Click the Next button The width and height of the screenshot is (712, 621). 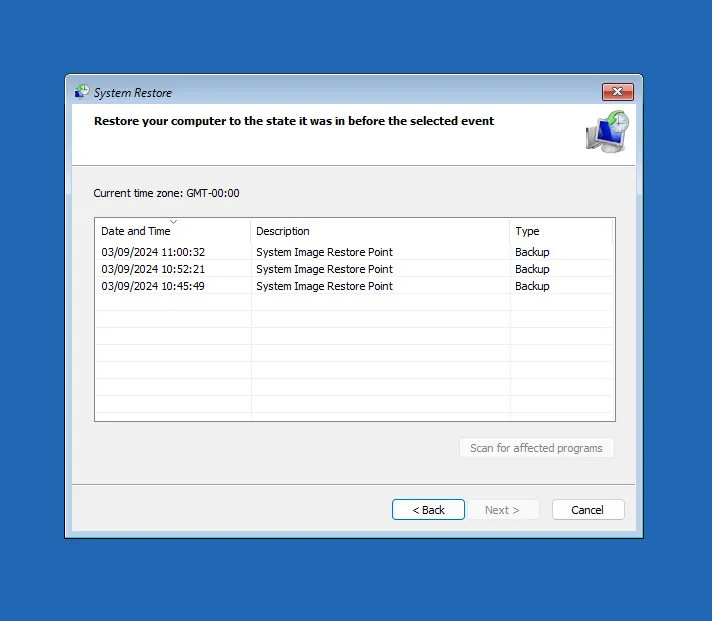coord(503,510)
